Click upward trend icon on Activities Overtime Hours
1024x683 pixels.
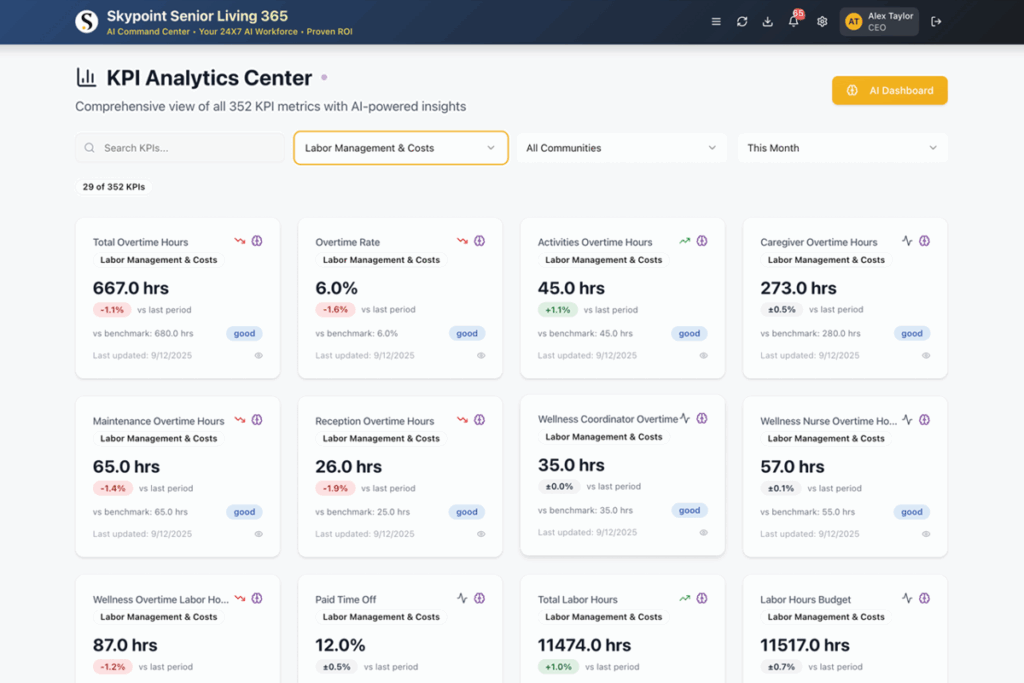tap(684, 241)
